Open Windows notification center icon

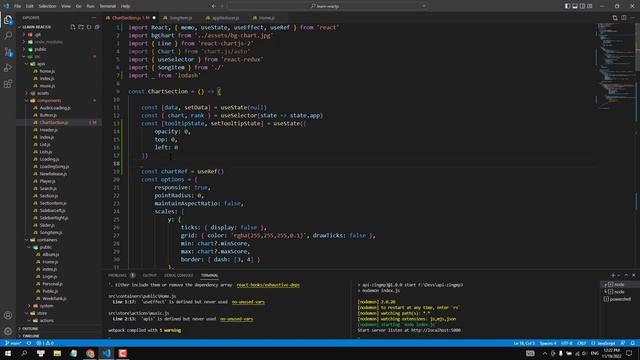point(629,353)
